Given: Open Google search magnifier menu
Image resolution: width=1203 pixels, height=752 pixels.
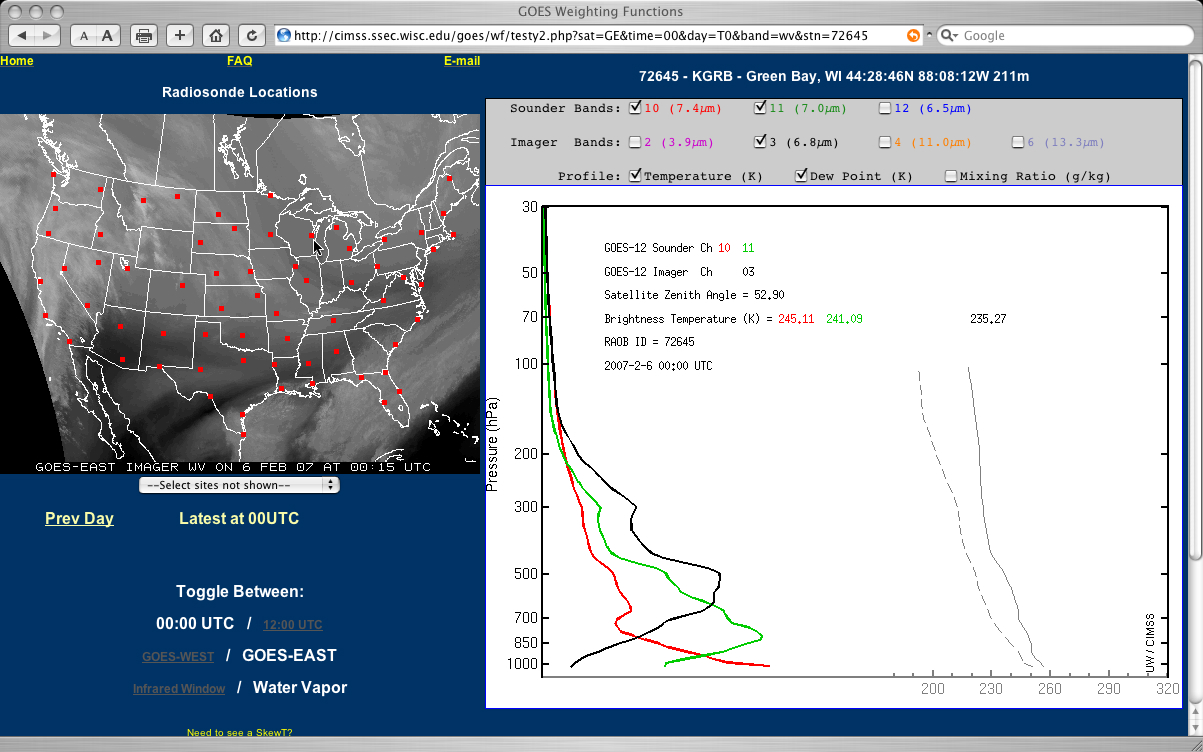Looking at the screenshot, I should (x=949, y=35).
